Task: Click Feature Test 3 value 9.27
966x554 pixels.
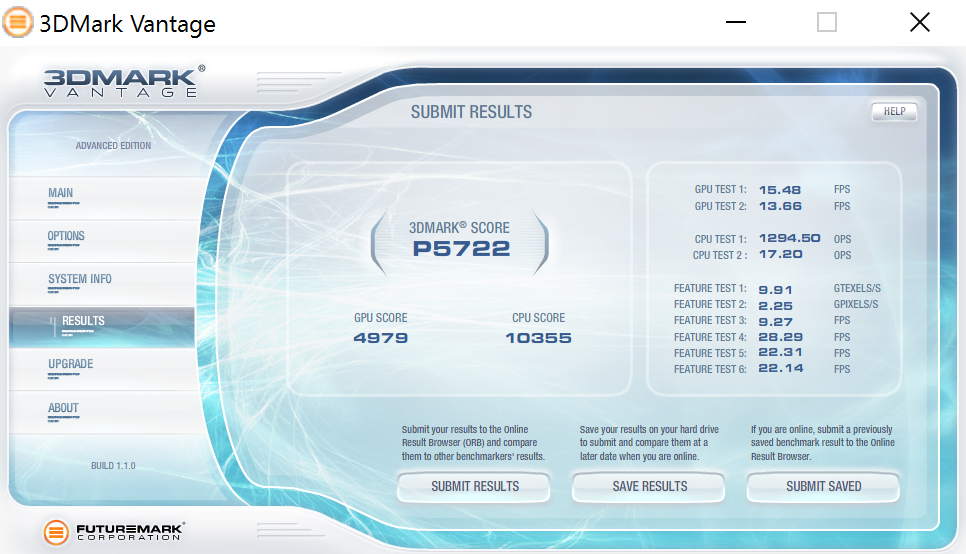Action: click(776, 322)
